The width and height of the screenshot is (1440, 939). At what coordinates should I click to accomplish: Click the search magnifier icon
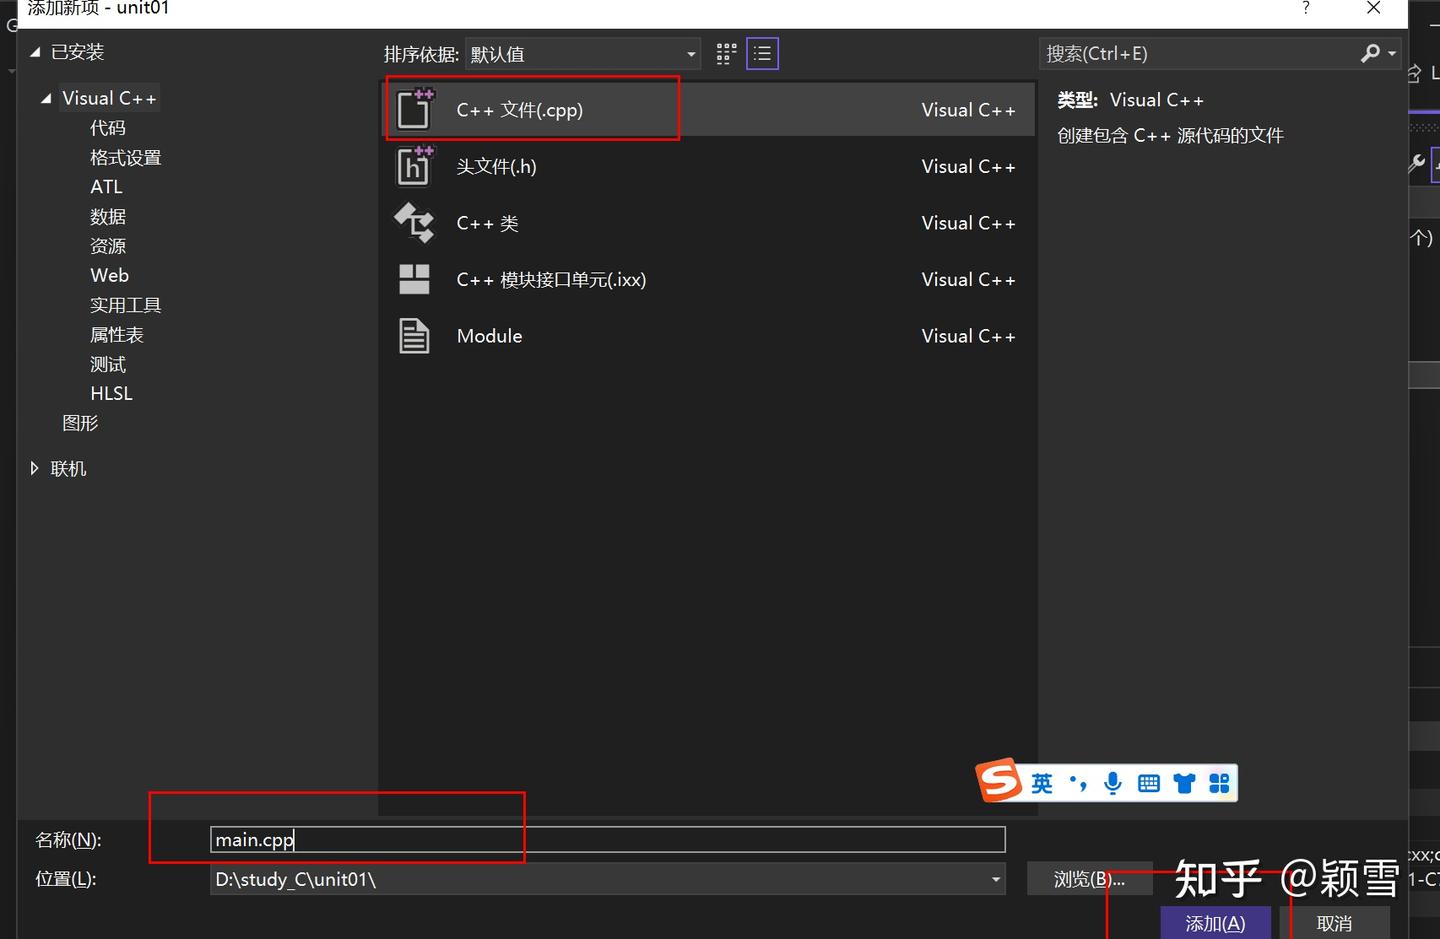point(1370,53)
